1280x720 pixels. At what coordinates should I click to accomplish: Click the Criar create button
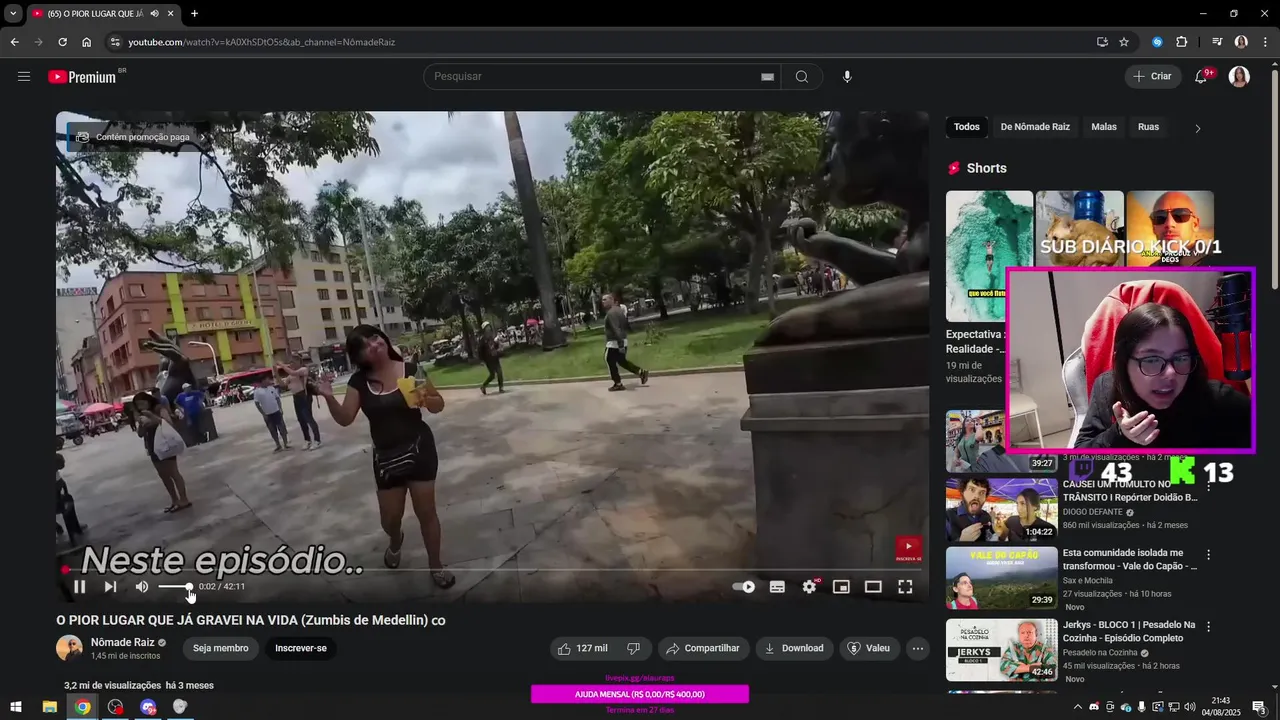pos(1152,77)
